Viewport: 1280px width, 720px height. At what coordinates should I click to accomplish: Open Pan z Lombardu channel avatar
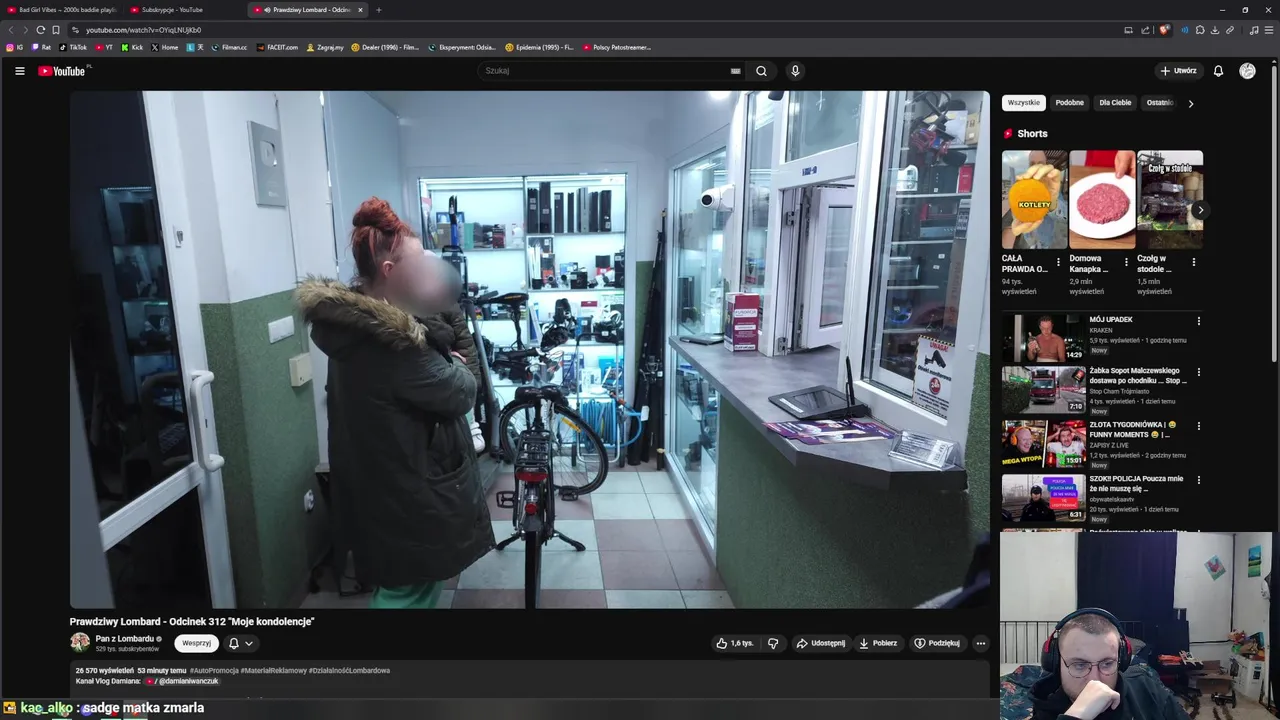click(80, 642)
